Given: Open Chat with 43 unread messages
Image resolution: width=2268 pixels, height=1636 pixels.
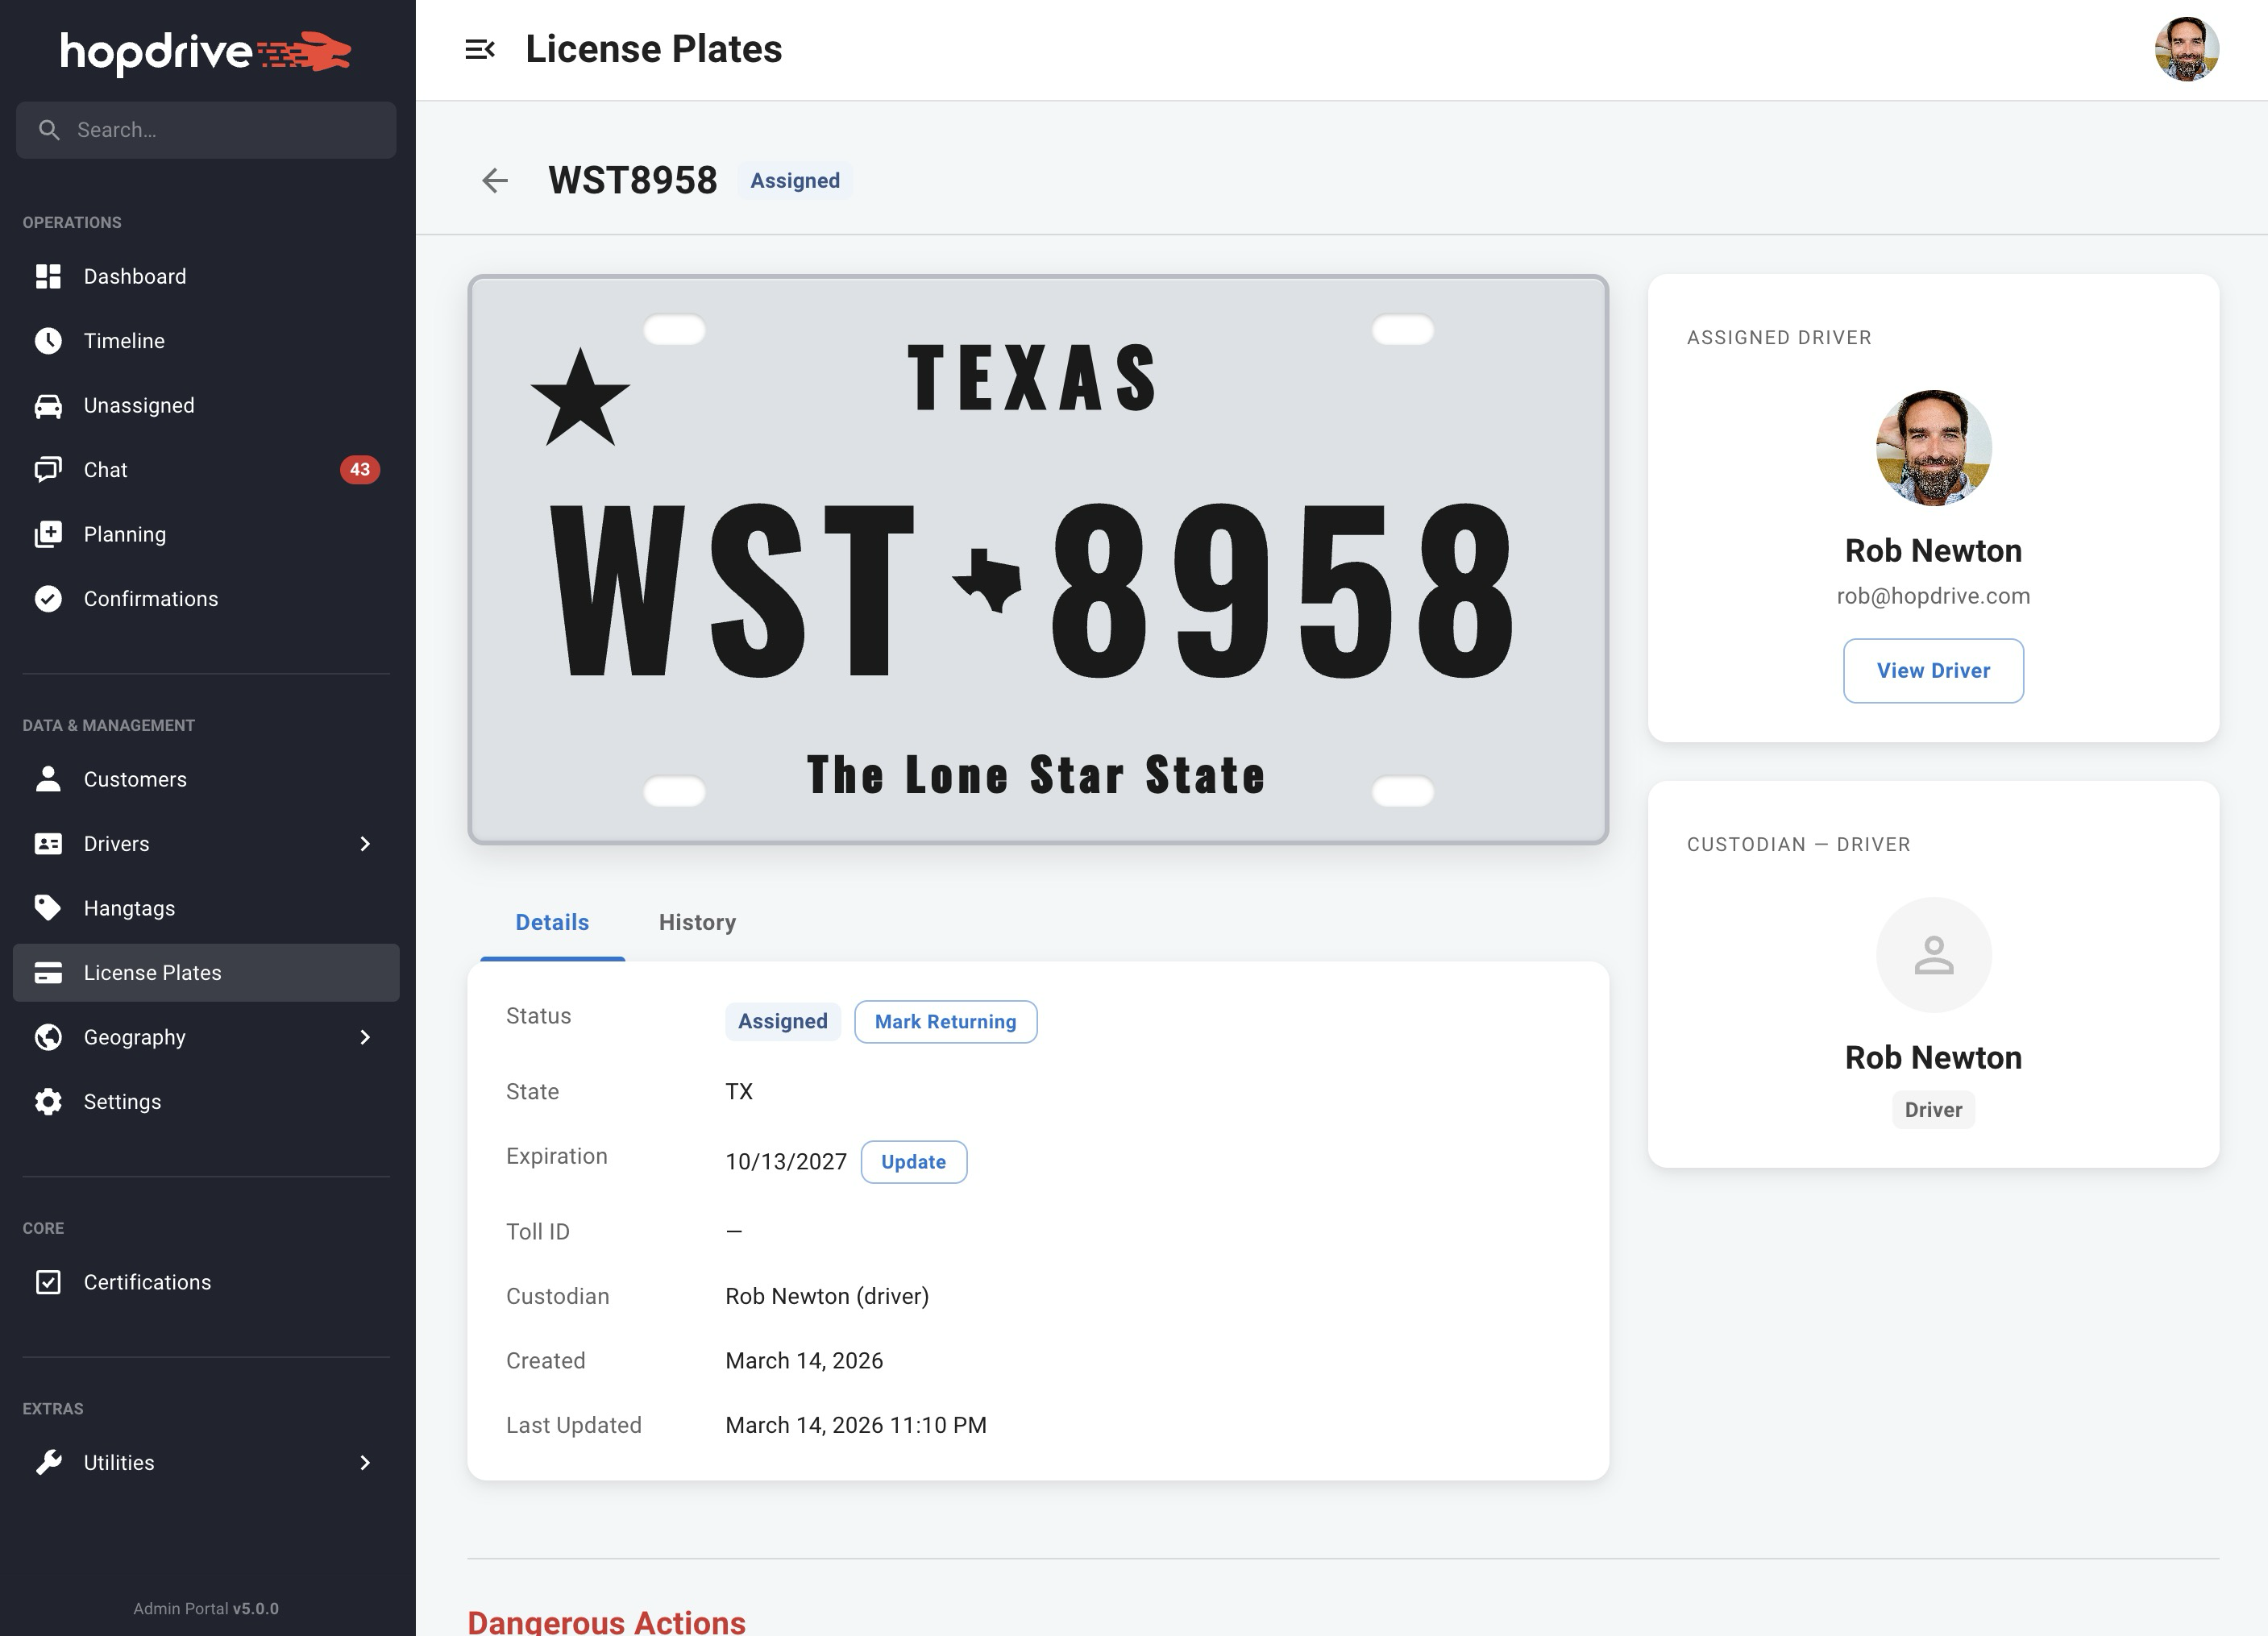Looking at the screenshot, I should tap(105, 469).
